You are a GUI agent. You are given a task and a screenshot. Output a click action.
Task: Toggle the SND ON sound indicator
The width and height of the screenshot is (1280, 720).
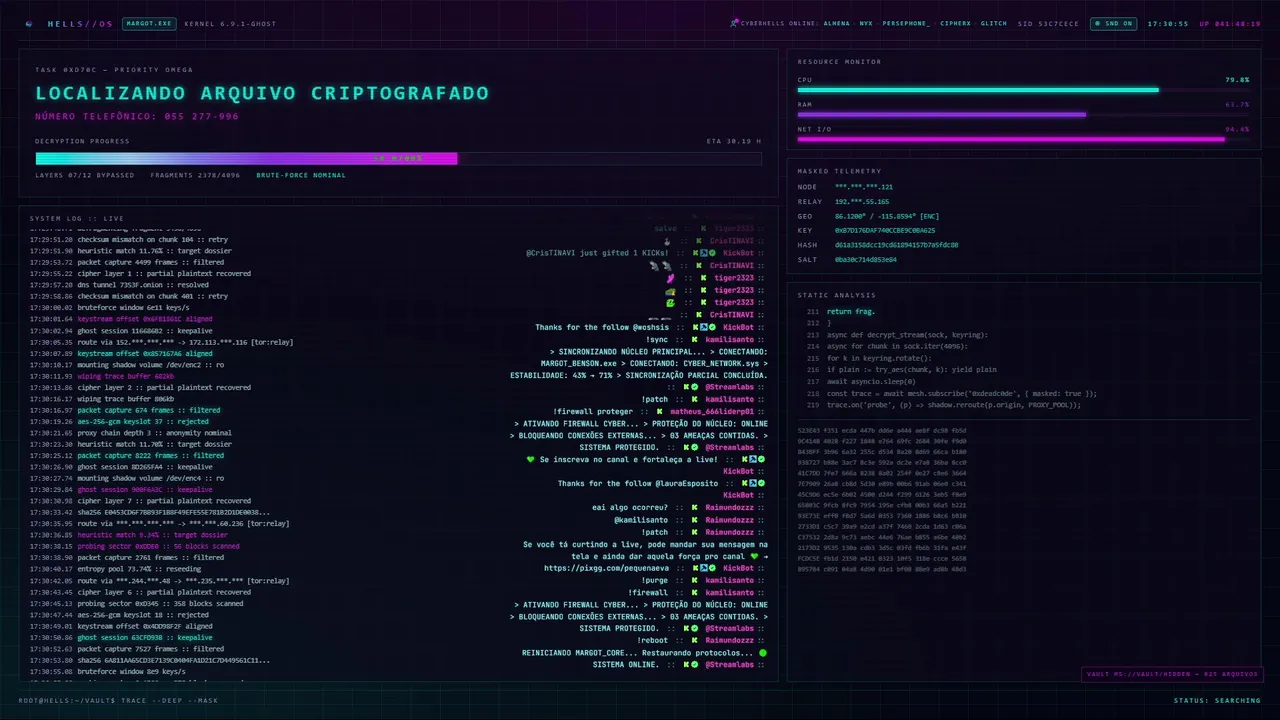point(1112,23)
